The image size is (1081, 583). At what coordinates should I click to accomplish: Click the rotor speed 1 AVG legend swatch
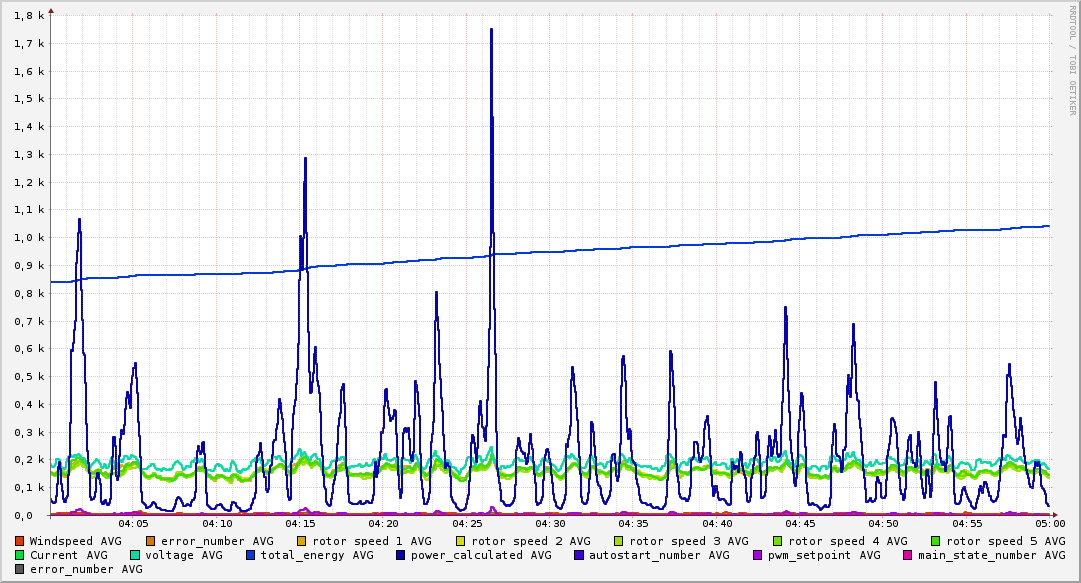(302, 542)
